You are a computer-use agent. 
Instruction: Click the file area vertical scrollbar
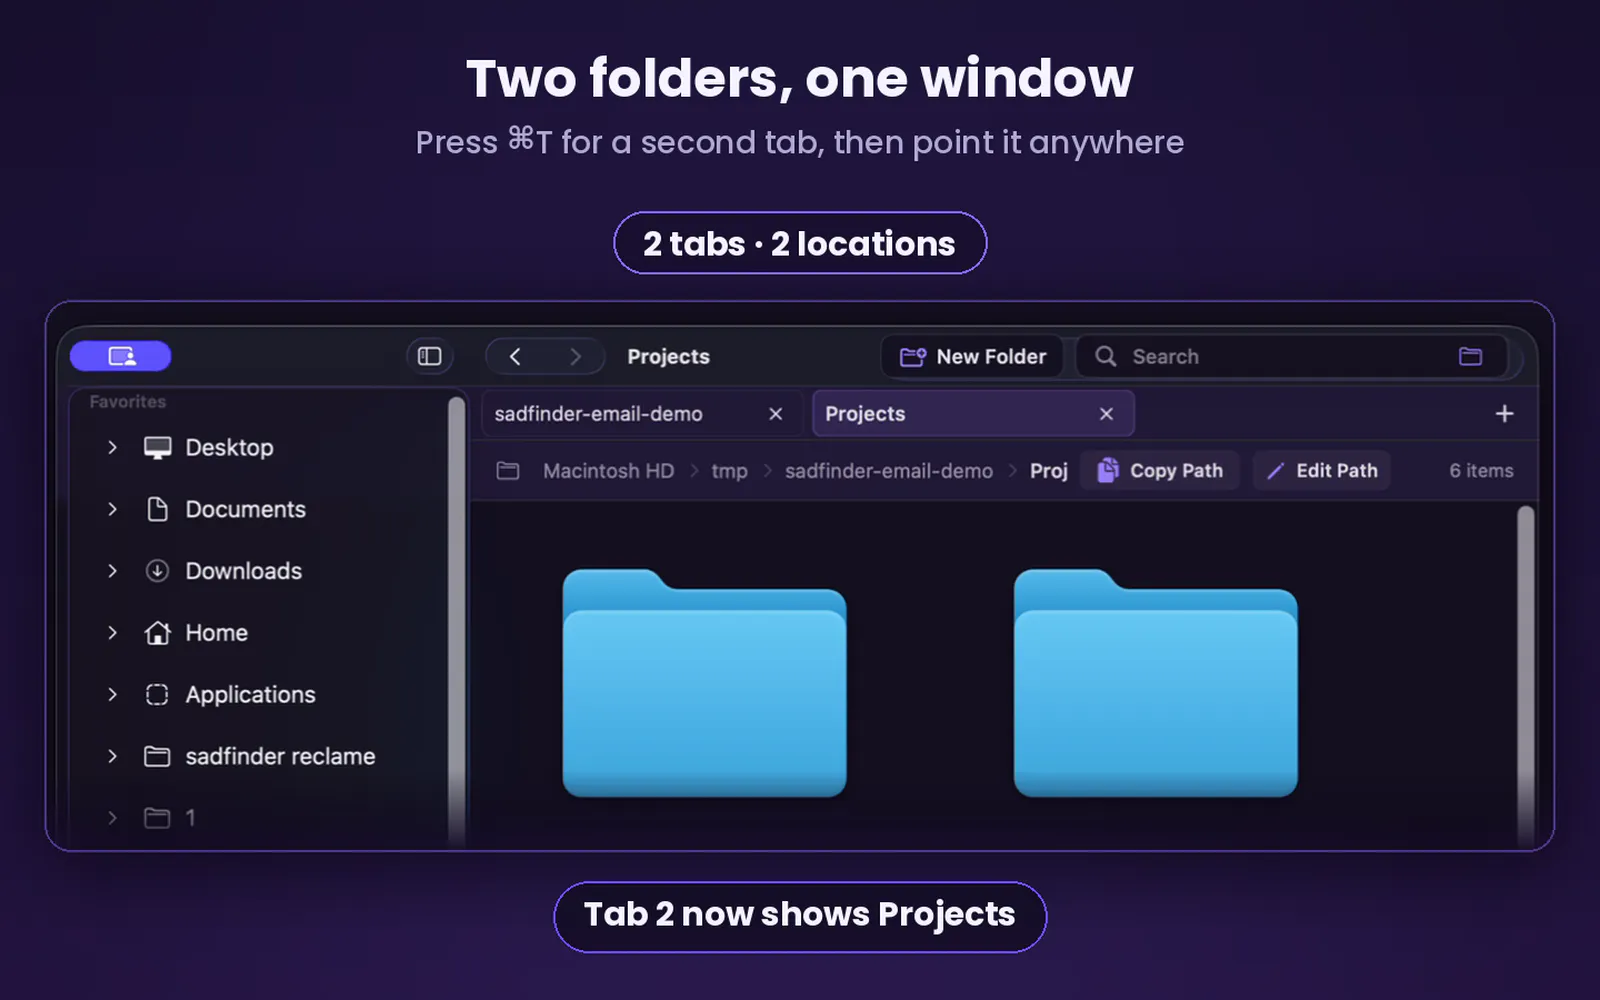1525,676
